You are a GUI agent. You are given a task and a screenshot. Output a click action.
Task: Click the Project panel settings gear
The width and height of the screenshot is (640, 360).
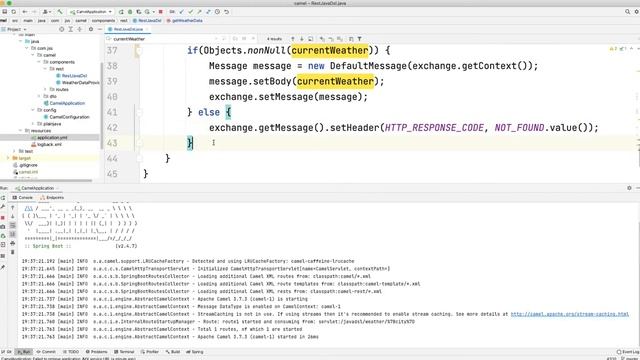point(91,29)
